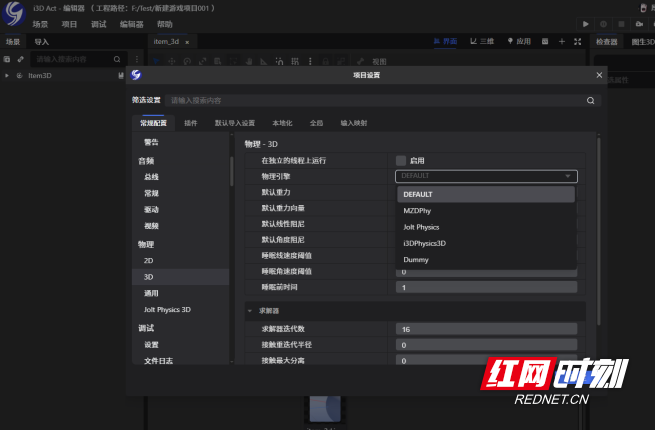Image resolution: width=655 pixels, height=430 pixels.
Task: Click the pause button in top toolbar
Action: point(603,24)
